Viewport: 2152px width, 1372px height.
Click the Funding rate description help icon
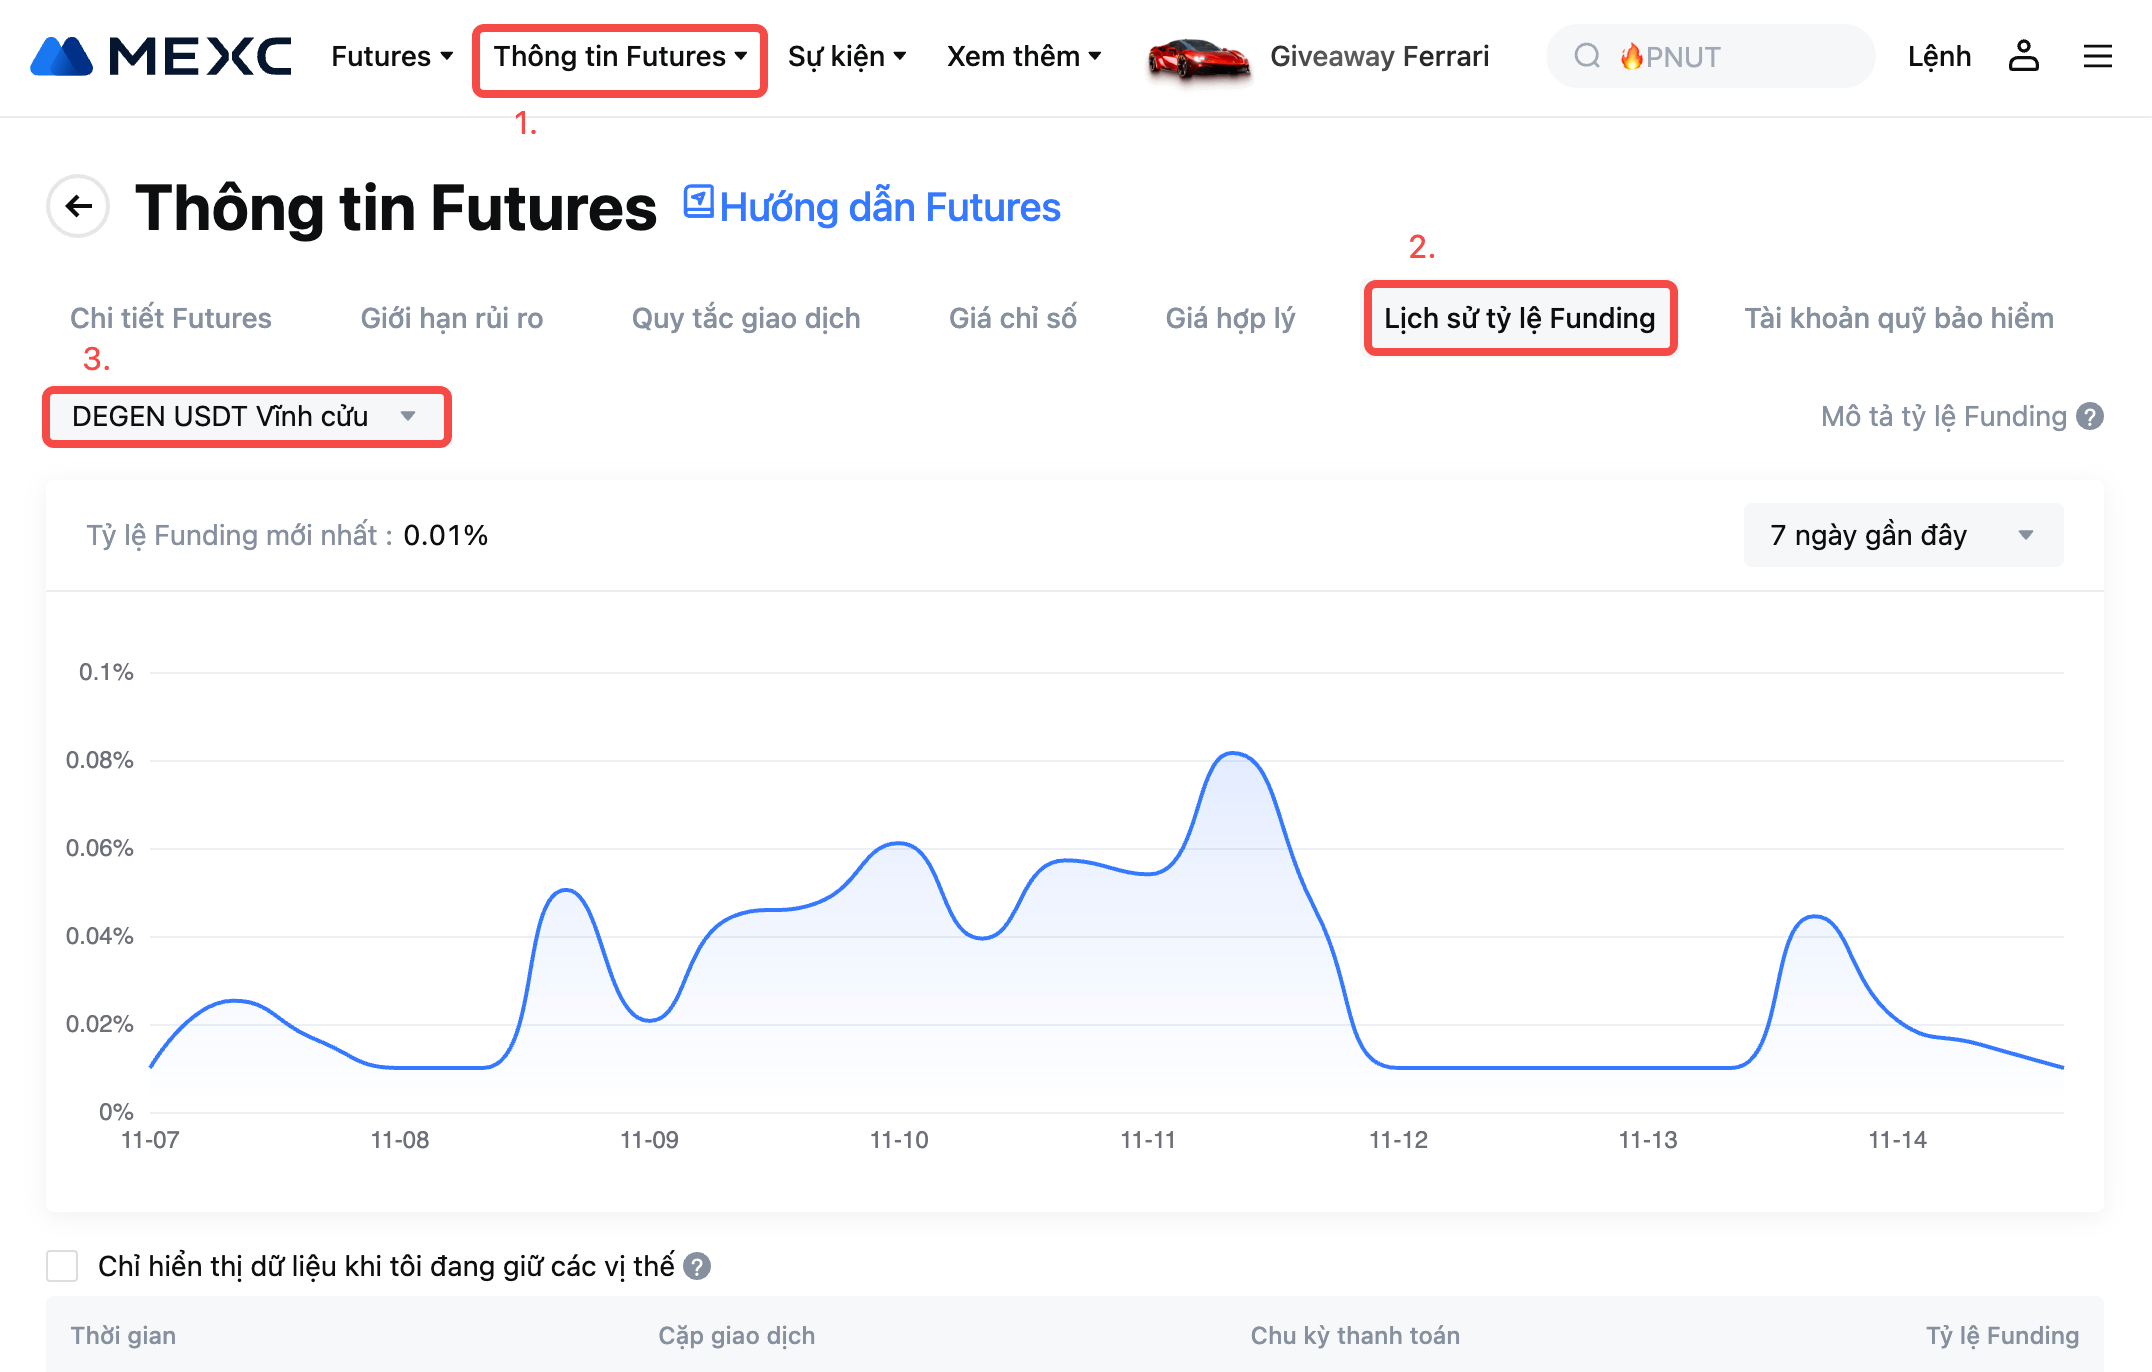[x=2090, y=416]
